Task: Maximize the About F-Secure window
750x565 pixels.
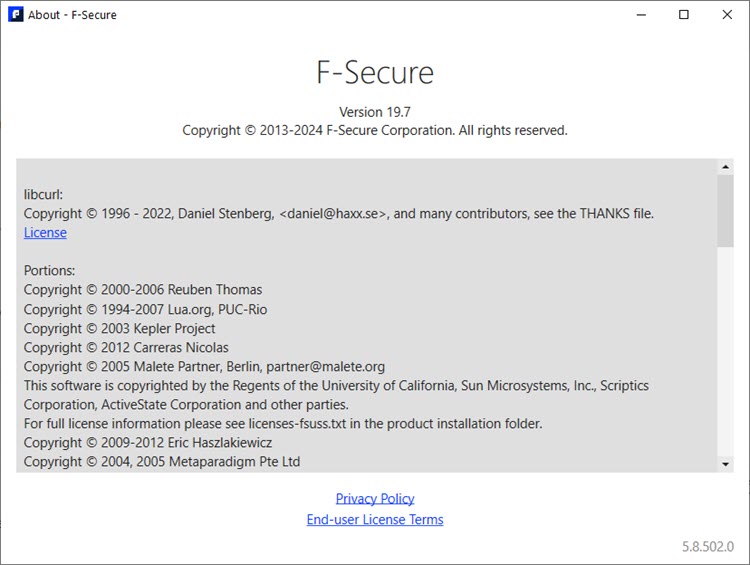Action: click(x=684, y=15)
